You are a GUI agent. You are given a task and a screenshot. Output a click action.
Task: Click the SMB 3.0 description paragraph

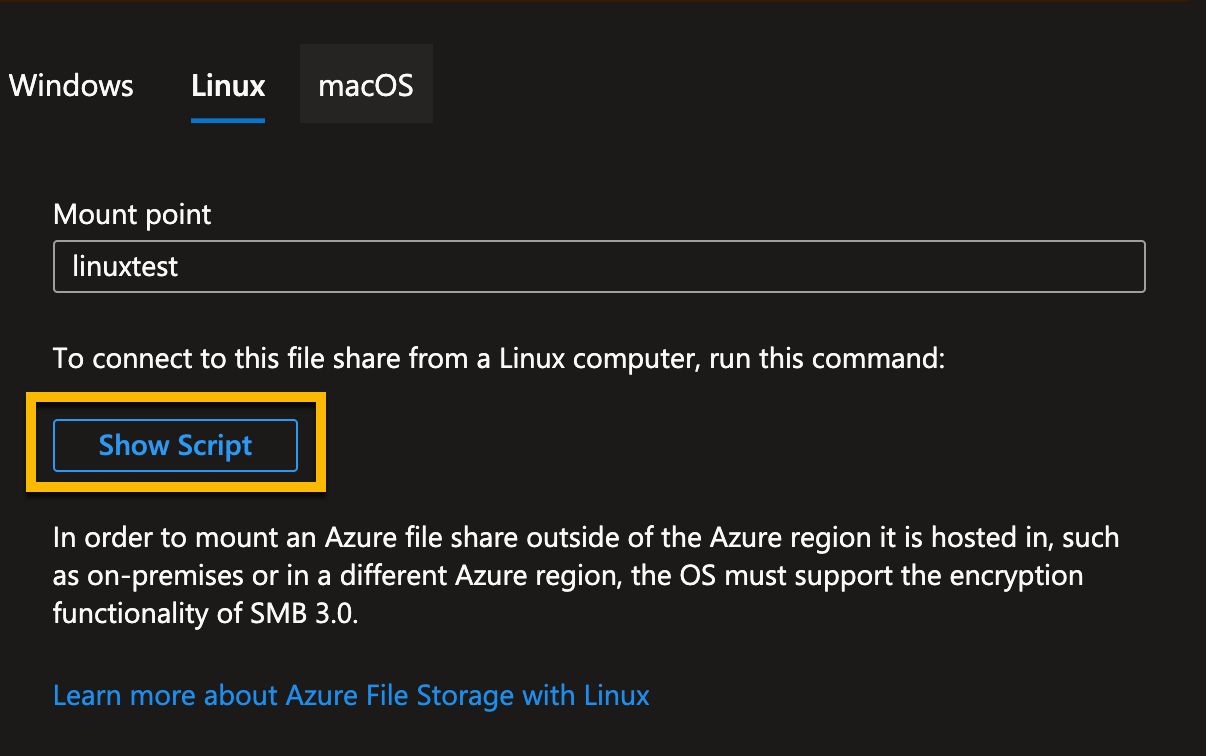(585, 575)
